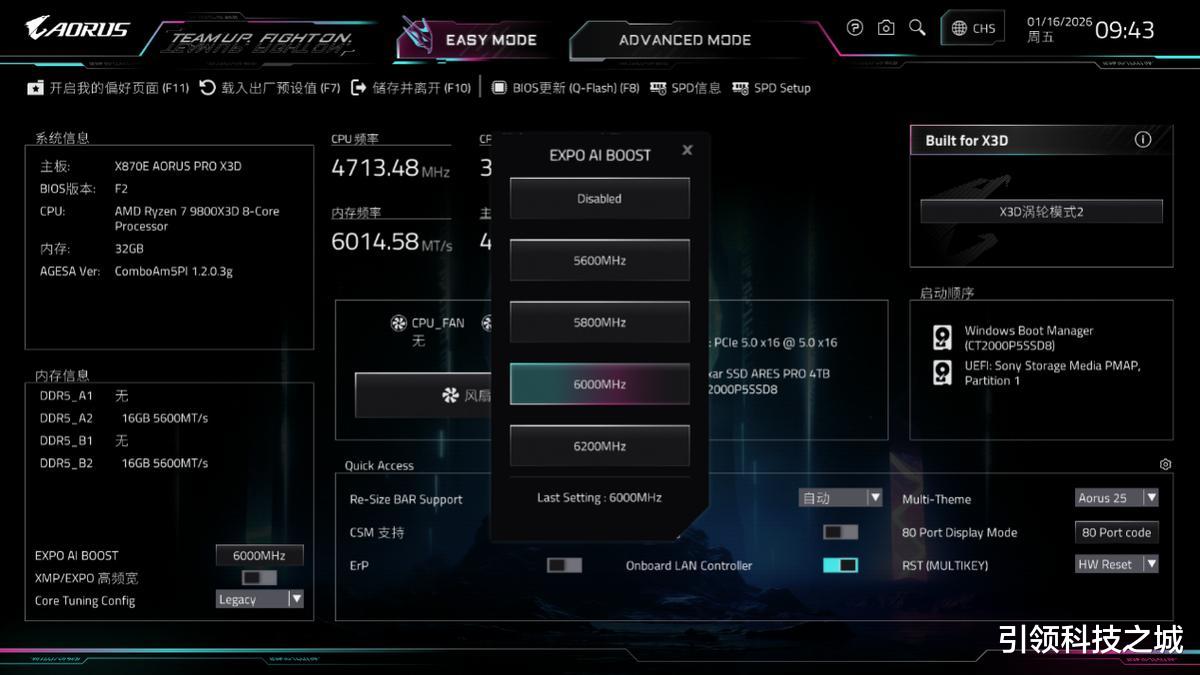1200x675 pixels.
Task: Click memory frequency value 6014.58
Action: click(x=375, y=241)
